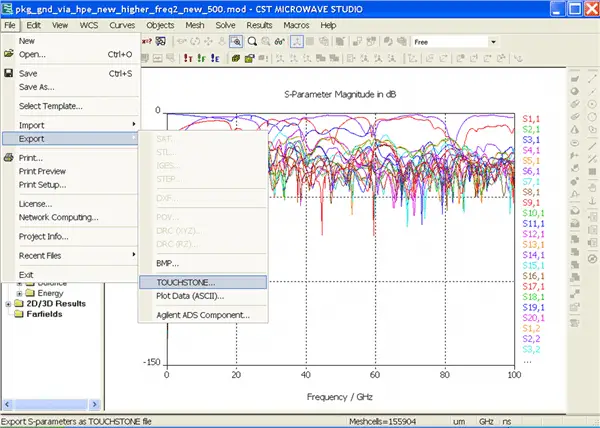Click the S20,1 legend entry
This screenshot has width=600, height=428.
[533, 318]
